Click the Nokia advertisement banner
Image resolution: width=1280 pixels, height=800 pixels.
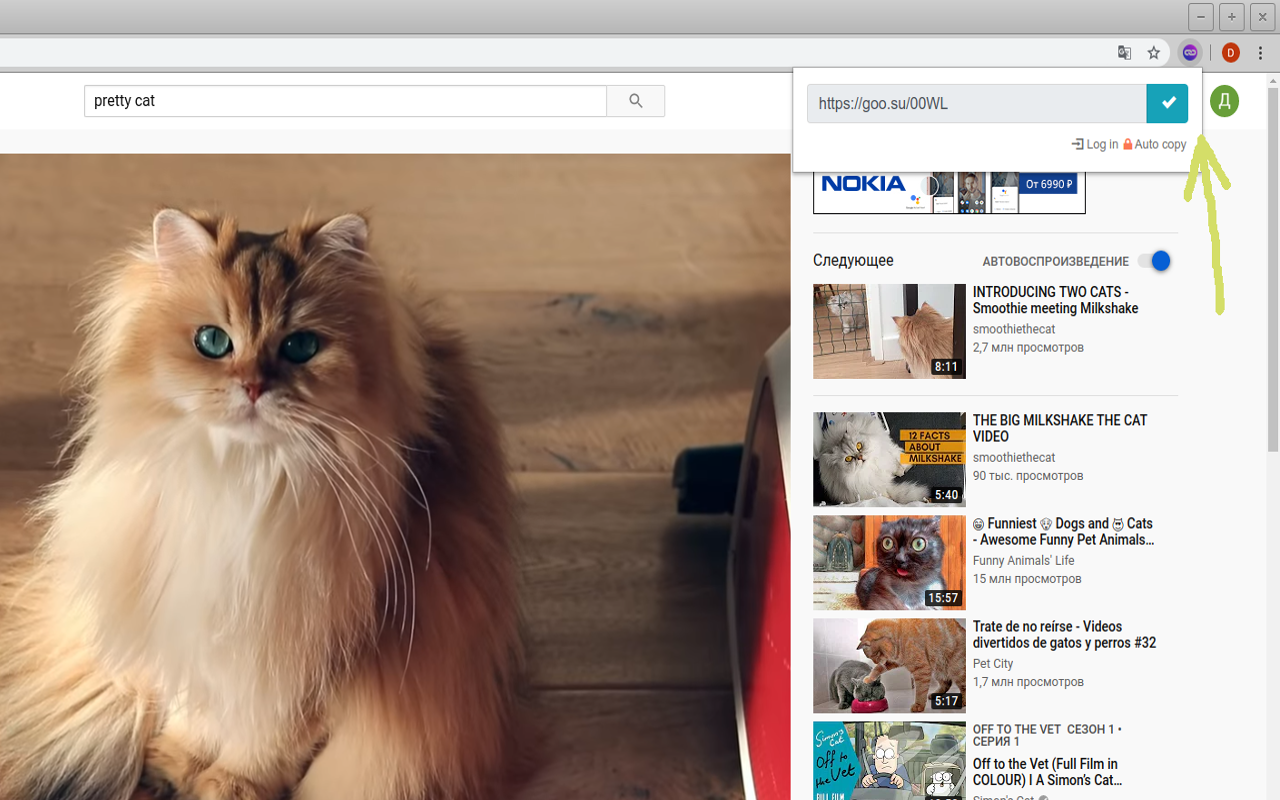[949, 191]
